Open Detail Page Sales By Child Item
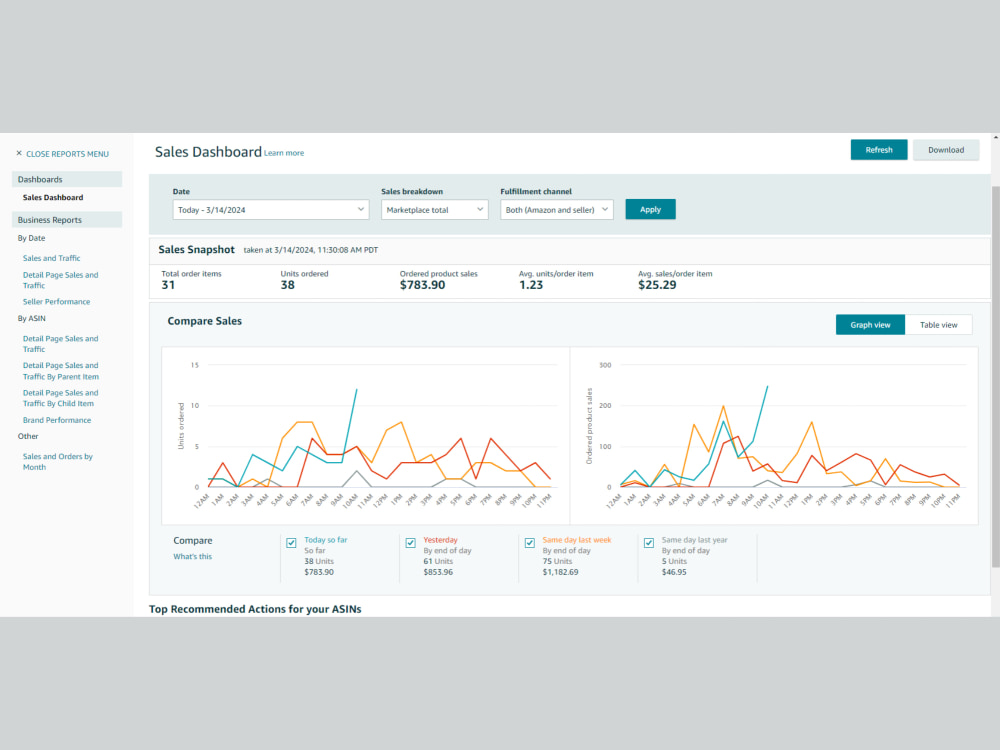1000x750 pixels. tap(61, 398)
